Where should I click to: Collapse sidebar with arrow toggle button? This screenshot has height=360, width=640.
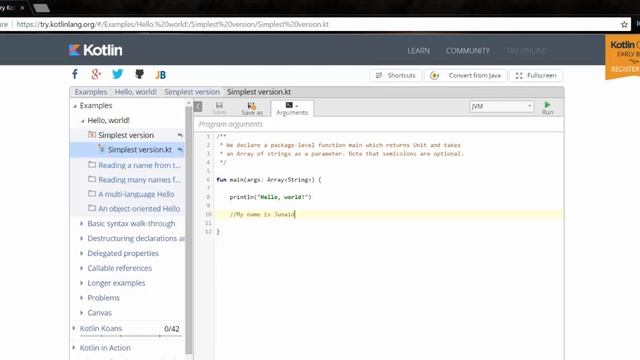(198, 107)
